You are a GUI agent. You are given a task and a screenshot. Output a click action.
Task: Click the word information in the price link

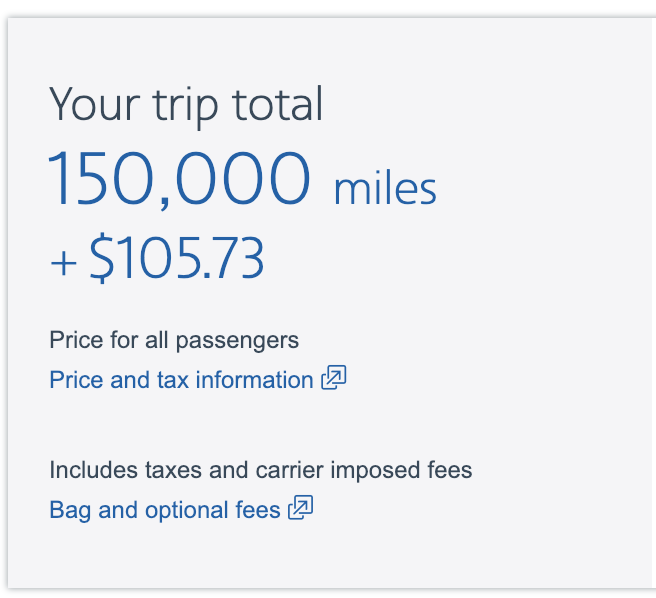(x=254, y=380)
